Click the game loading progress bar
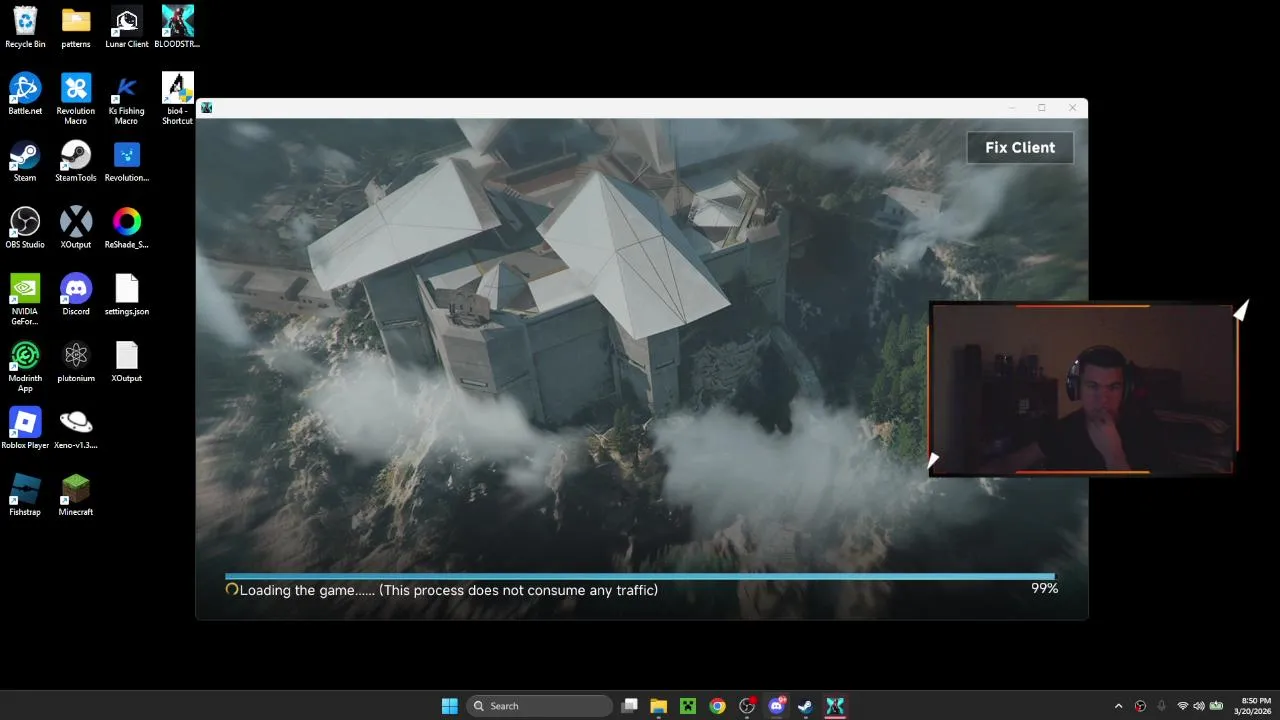The height and width of the screenshot is (720, 1280). [640, 576]
